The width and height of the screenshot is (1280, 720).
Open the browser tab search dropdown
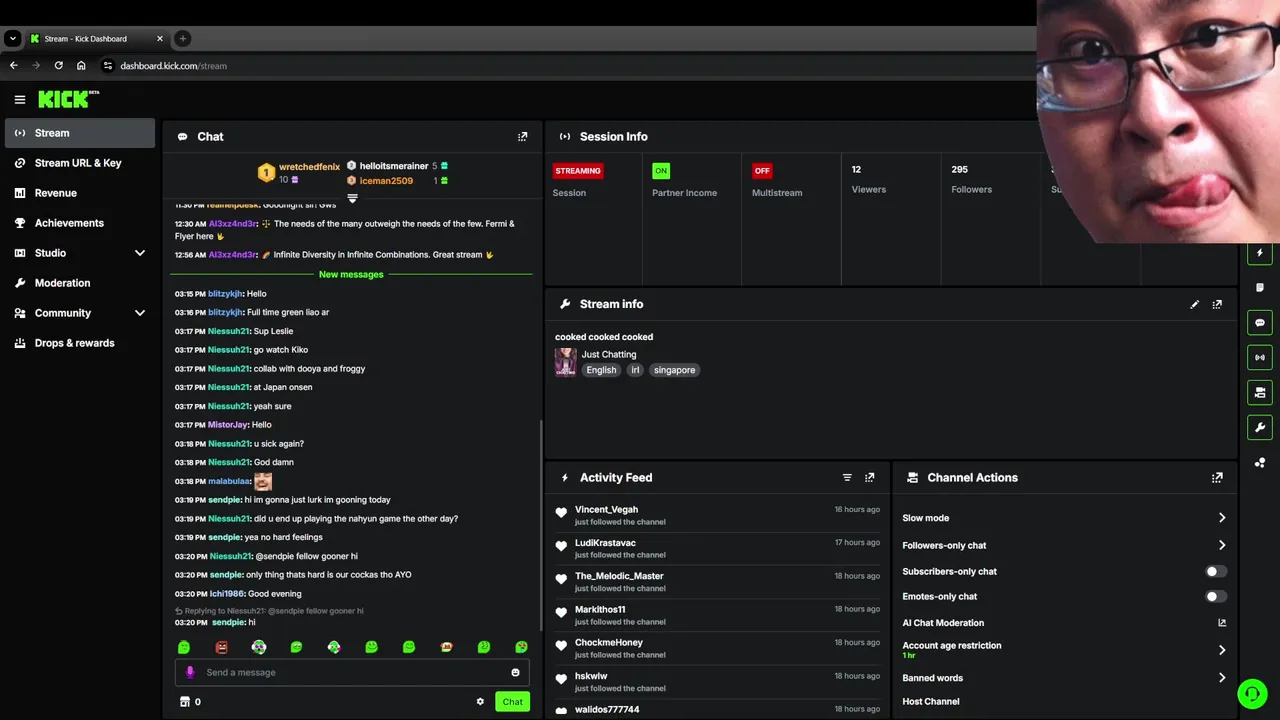point(12,38)
